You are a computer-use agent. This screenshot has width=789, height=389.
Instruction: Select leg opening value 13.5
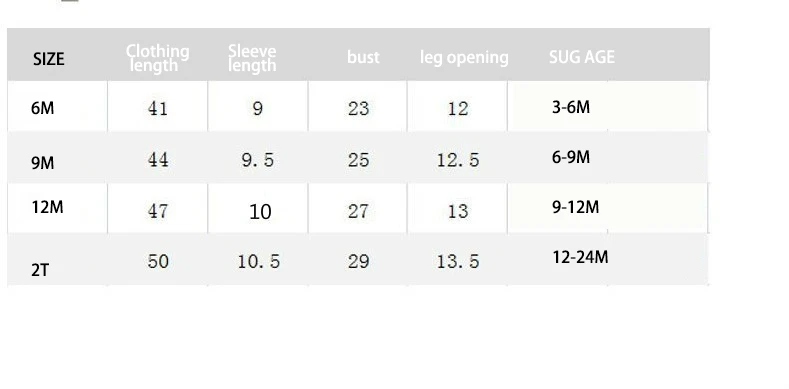[x=458, y=261]
